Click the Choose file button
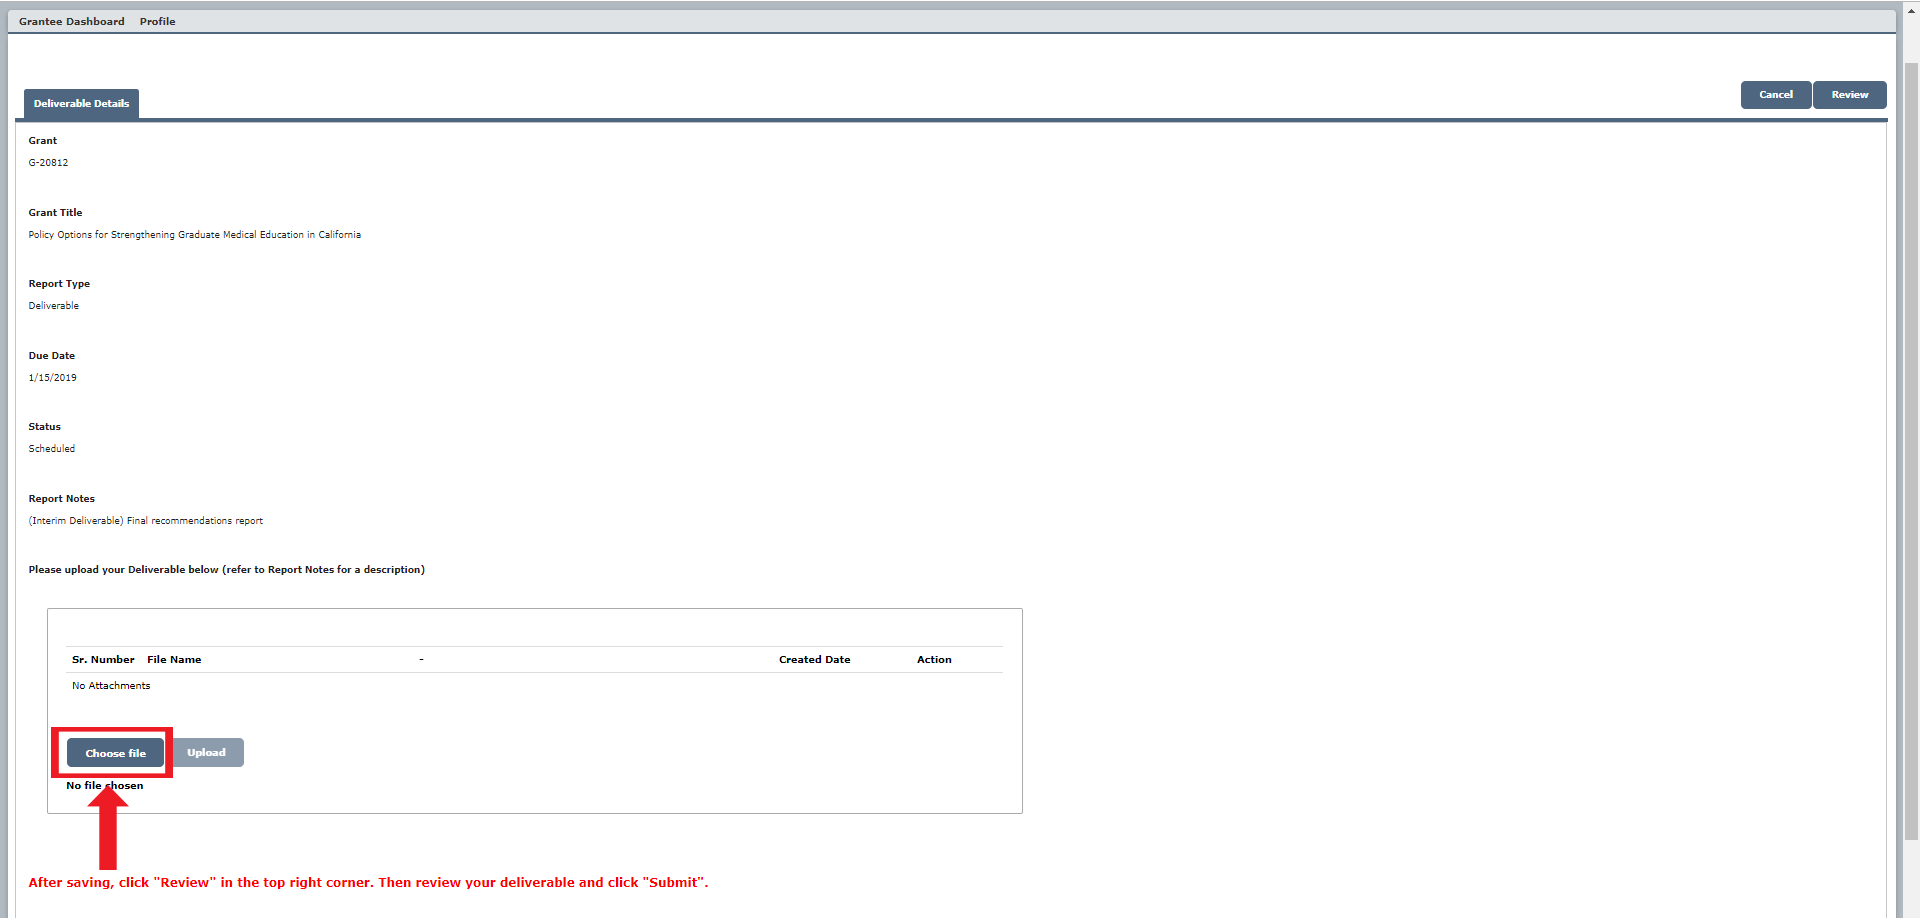Image resolution: width=1920 pixels, height=918 pixels. tap(115, 753)
